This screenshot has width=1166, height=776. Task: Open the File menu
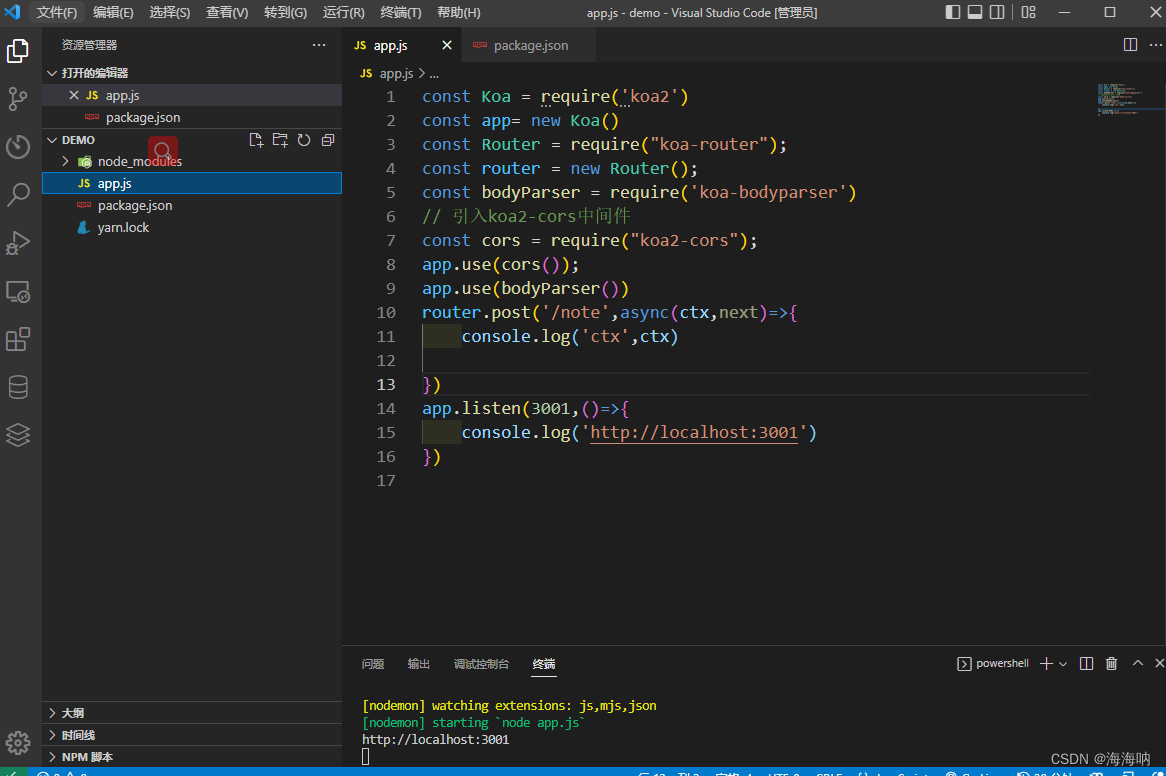pyautogui.click(x=57, y=13)
